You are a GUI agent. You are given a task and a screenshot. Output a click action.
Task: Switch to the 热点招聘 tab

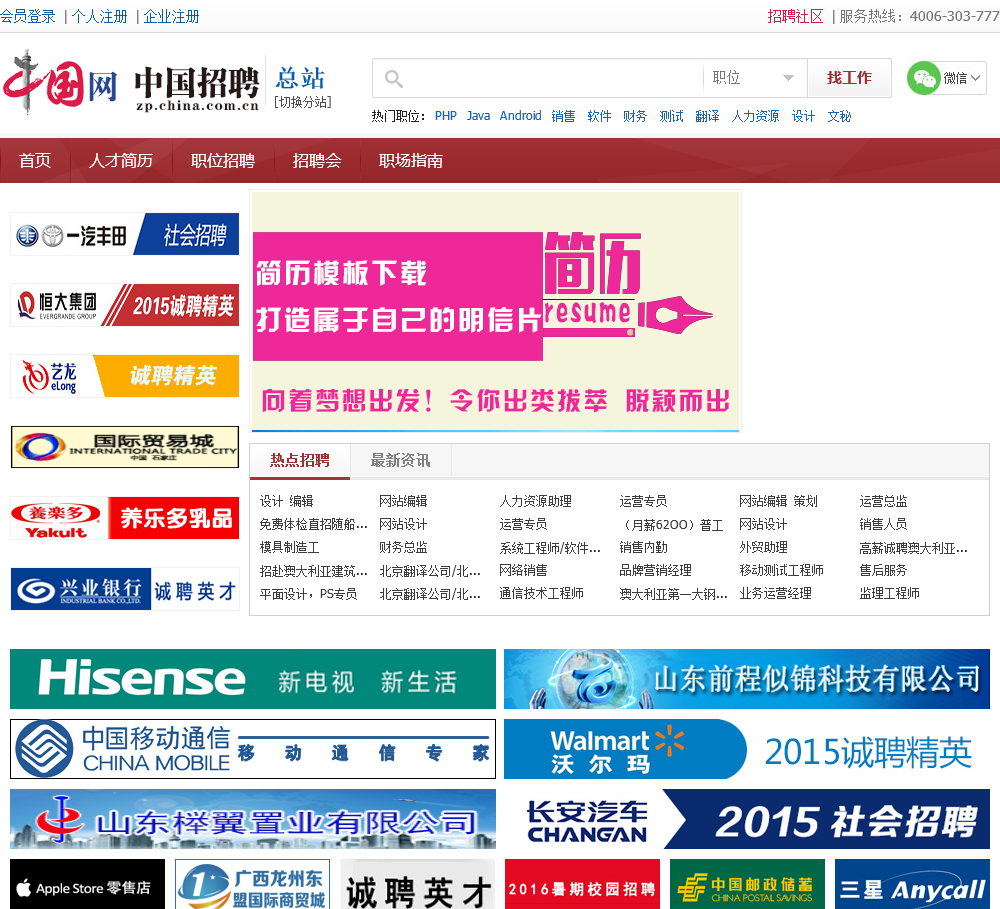tap(300, 461)
